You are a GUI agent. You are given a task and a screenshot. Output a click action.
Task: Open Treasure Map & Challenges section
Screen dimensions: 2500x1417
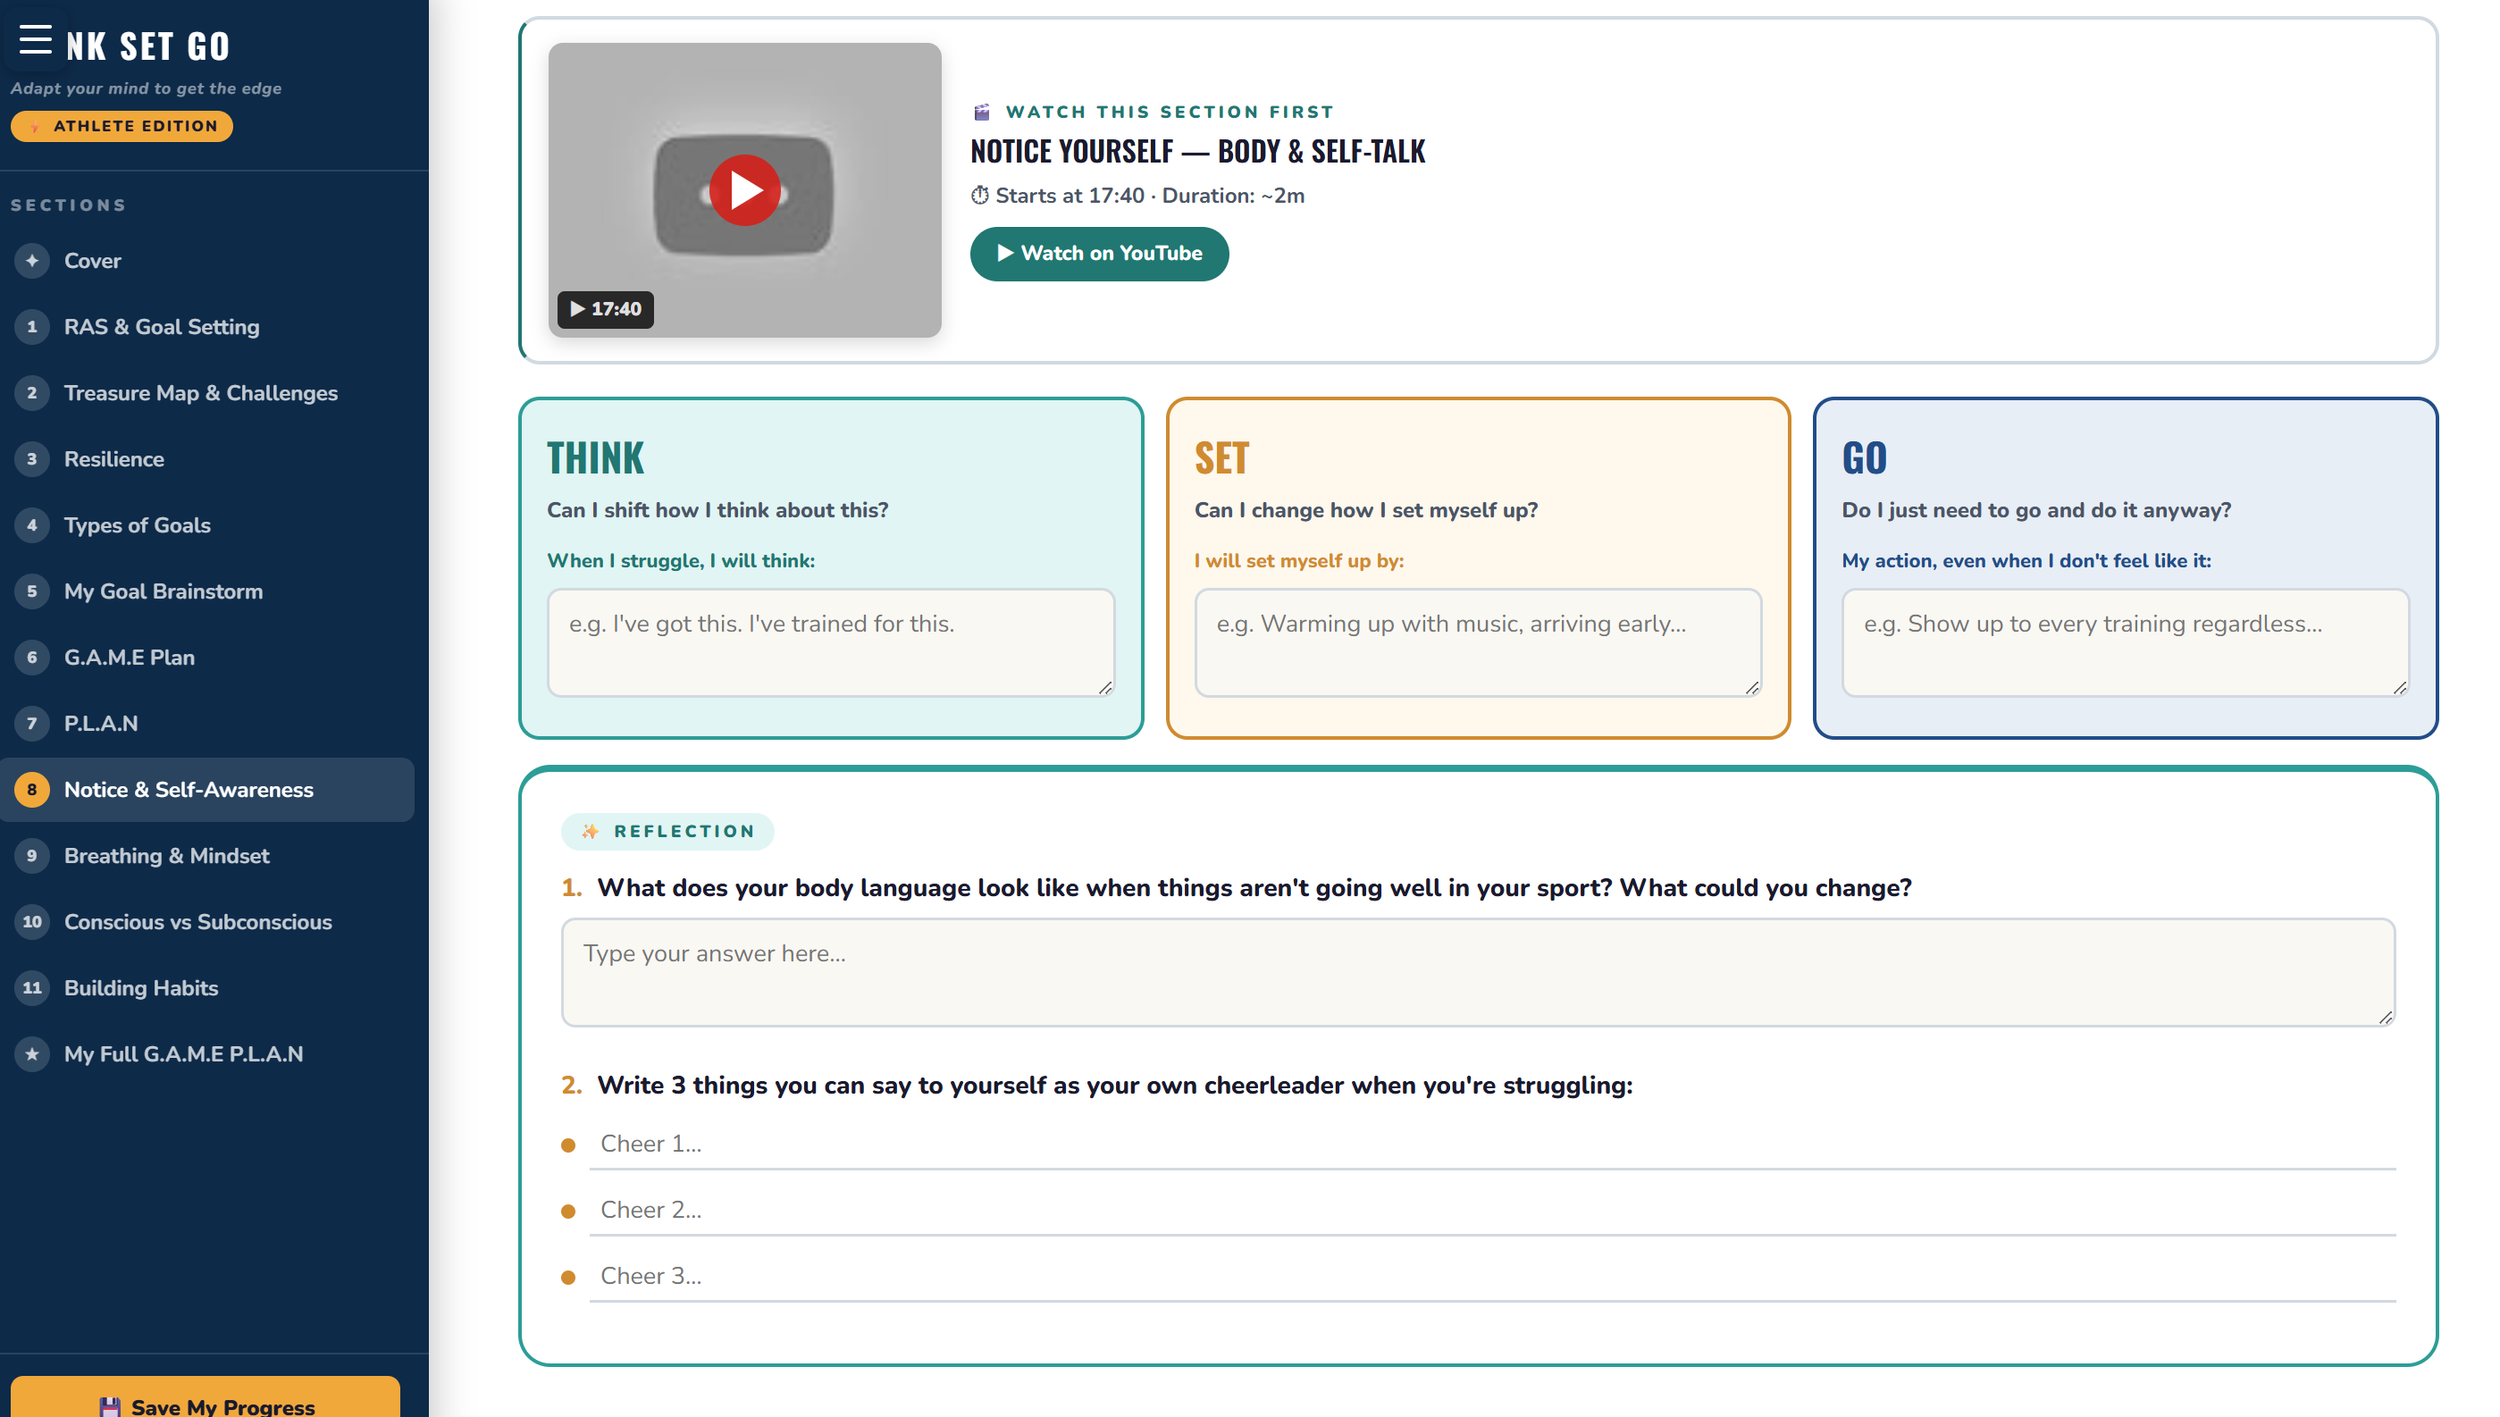207,393
